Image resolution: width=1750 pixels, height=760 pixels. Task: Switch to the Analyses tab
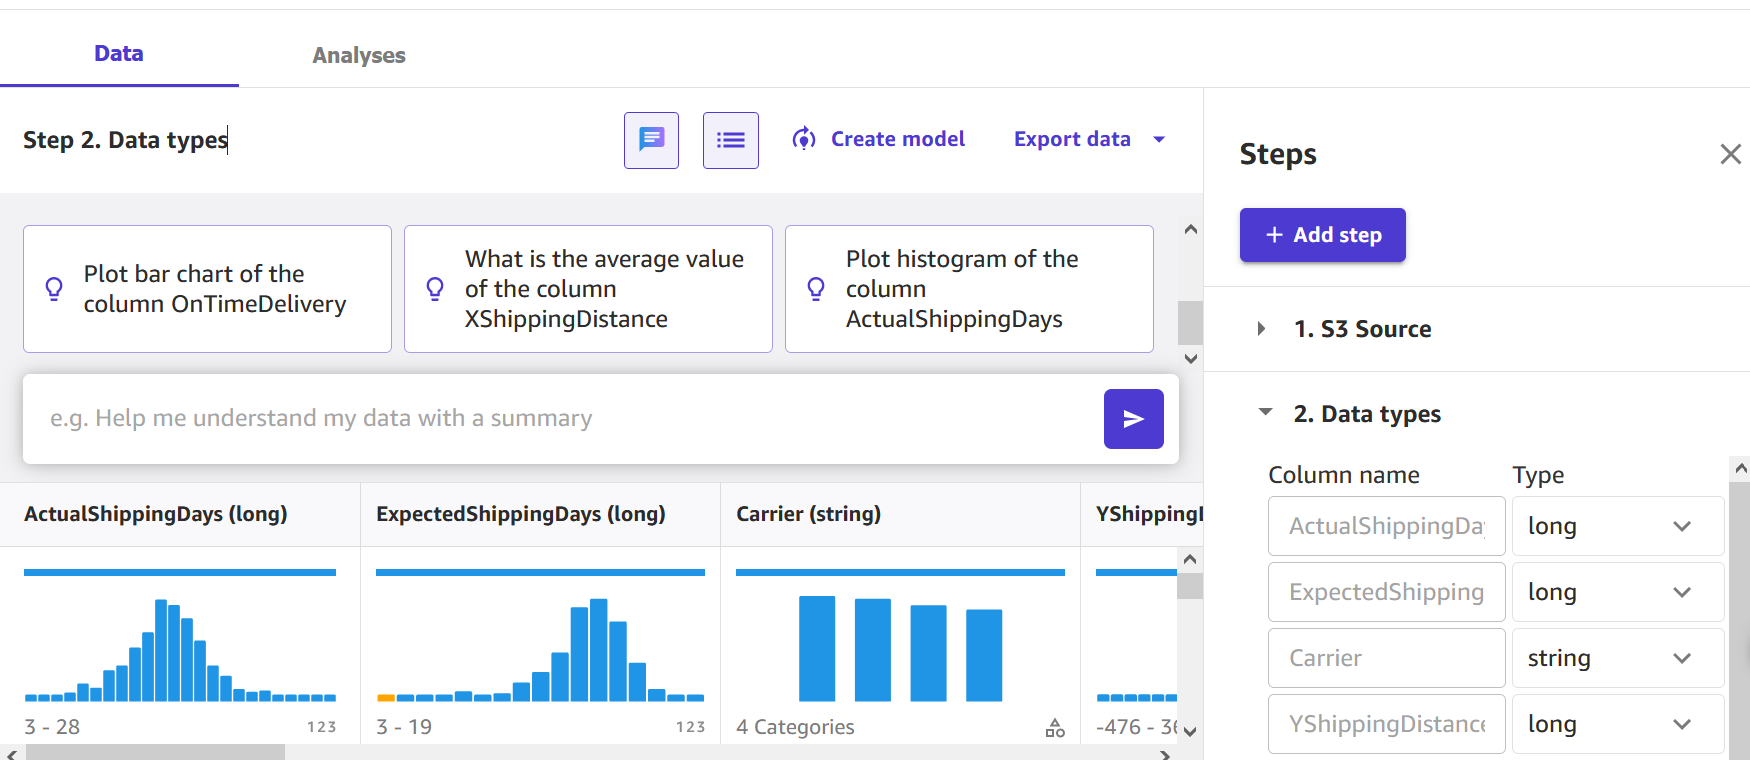358,55
